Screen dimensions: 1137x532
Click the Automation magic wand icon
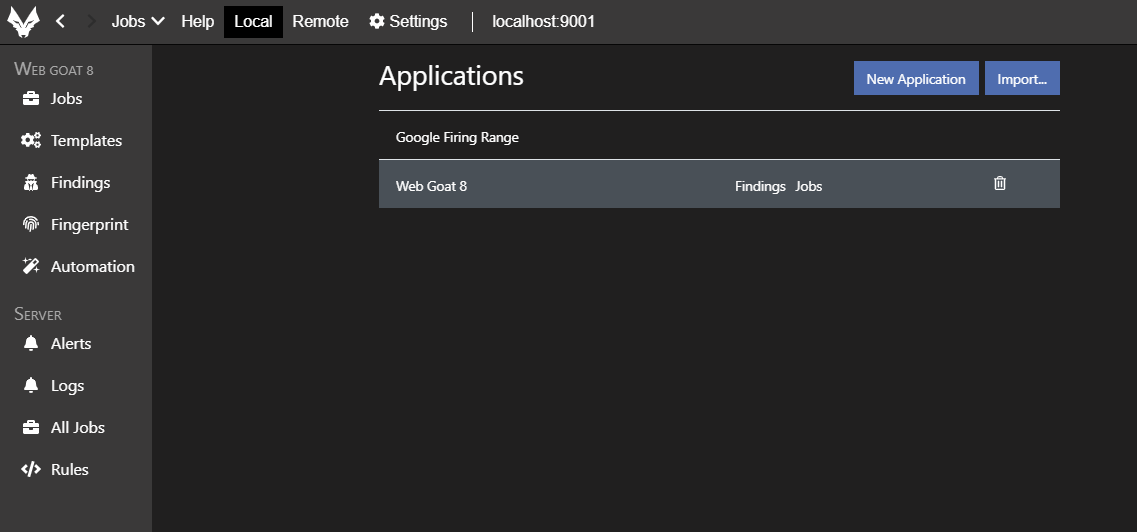pos(30,267)
